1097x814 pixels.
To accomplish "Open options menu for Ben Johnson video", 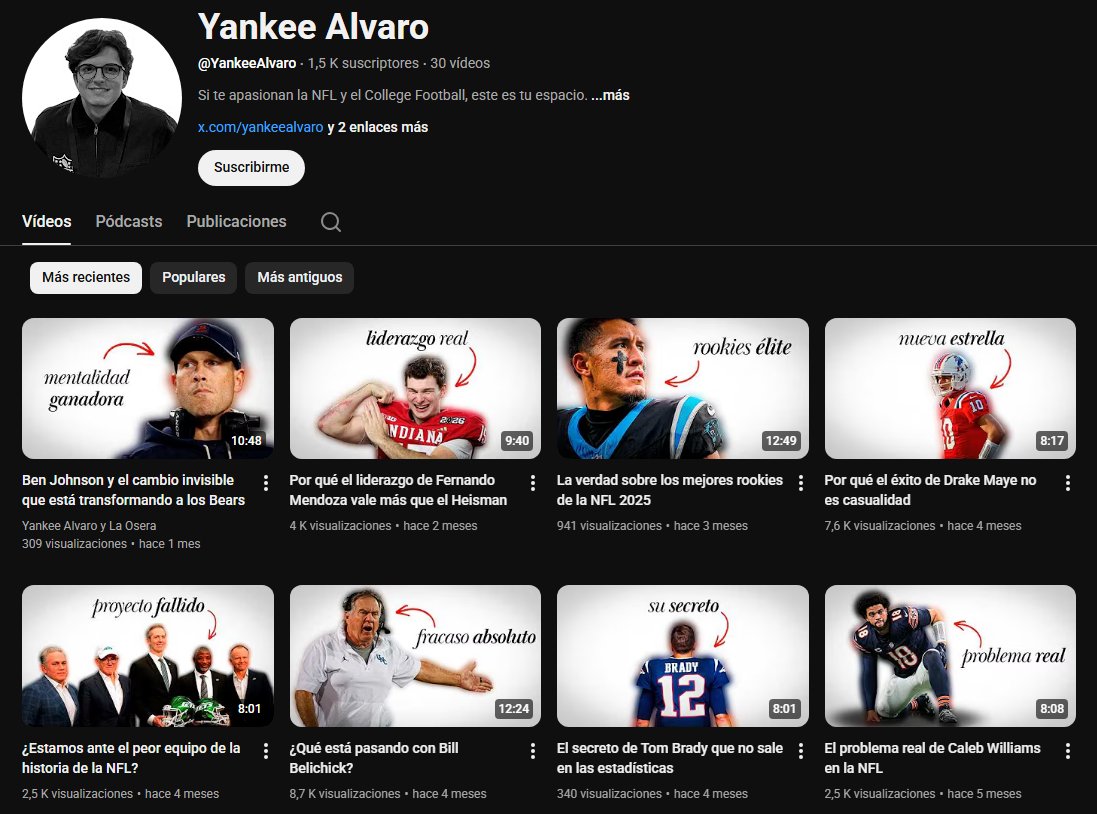I will tap(266, 483).
